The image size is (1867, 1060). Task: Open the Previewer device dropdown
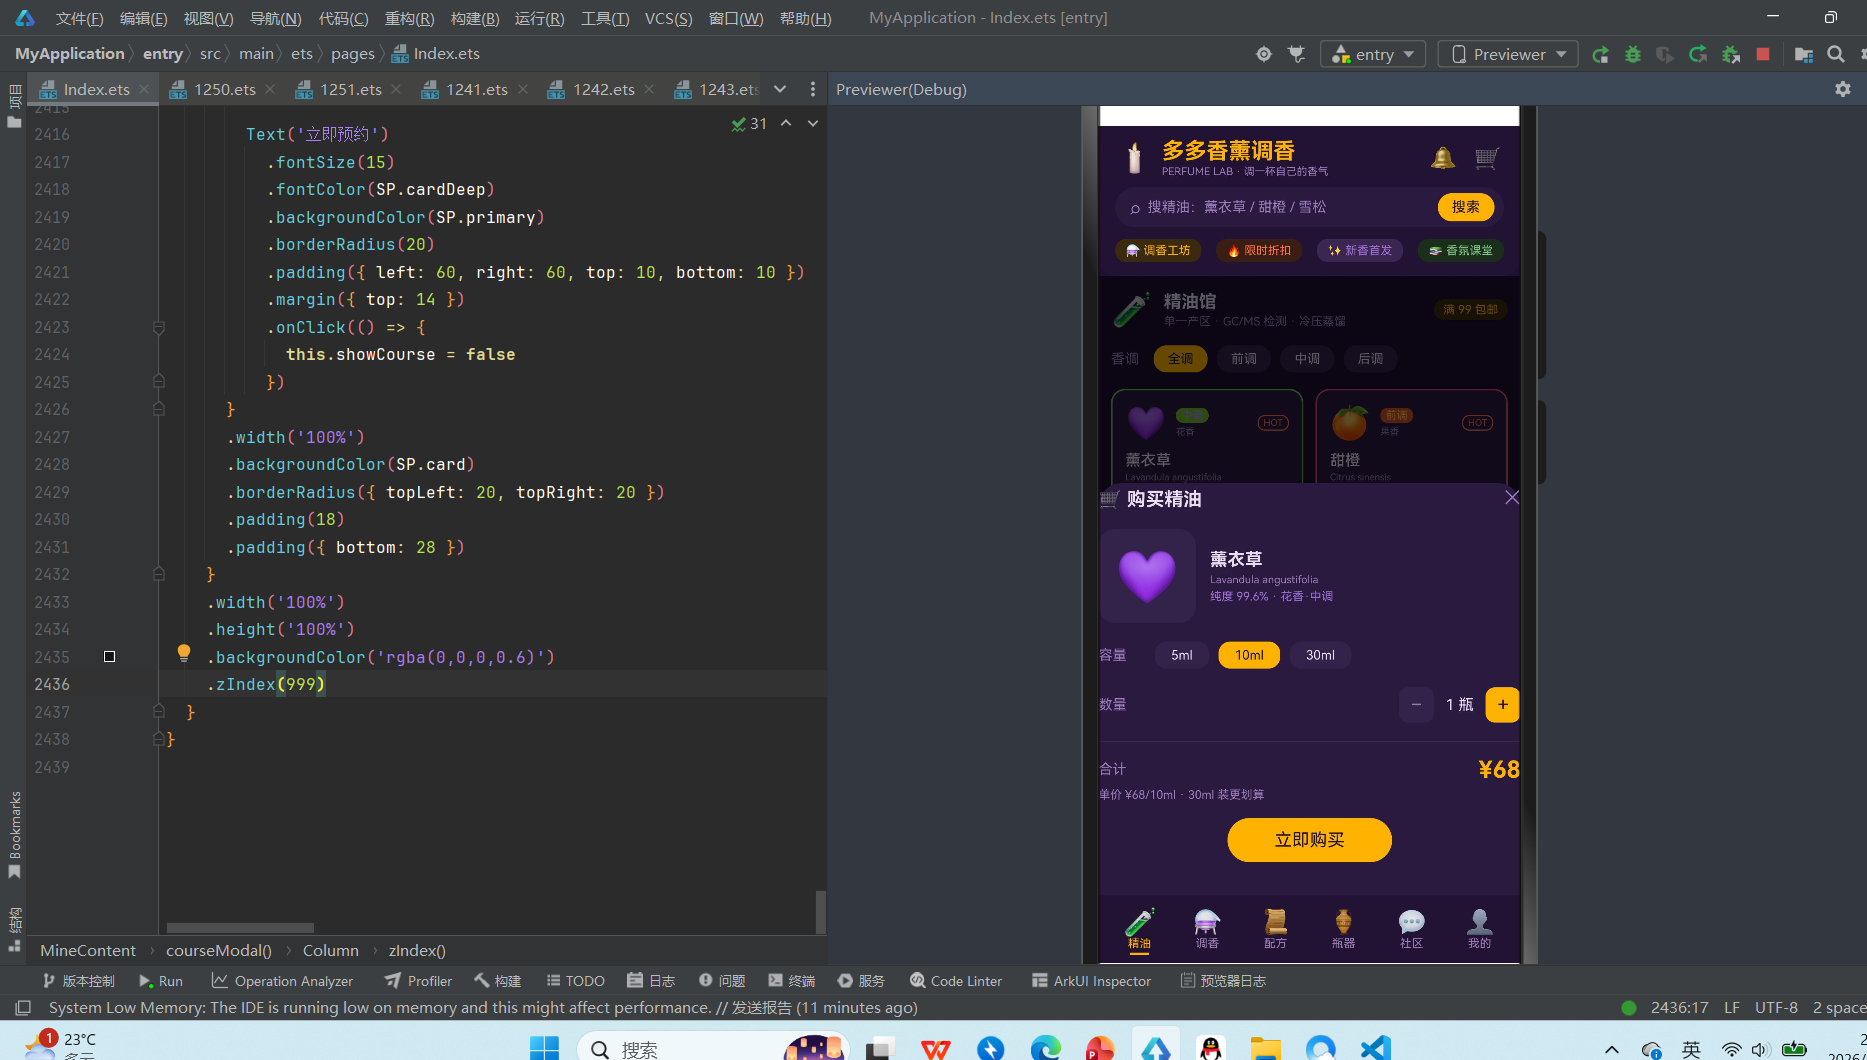(1508, 54)
